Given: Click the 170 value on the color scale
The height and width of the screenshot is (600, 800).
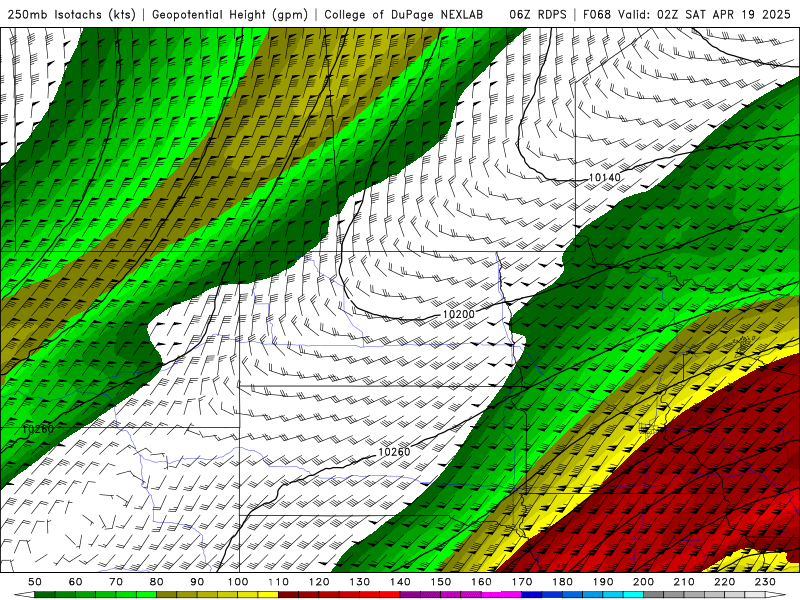Looking at the screenshot, I should [522, 582].
